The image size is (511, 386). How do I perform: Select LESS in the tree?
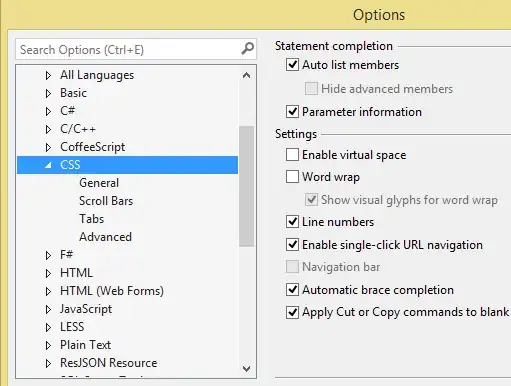72,327
